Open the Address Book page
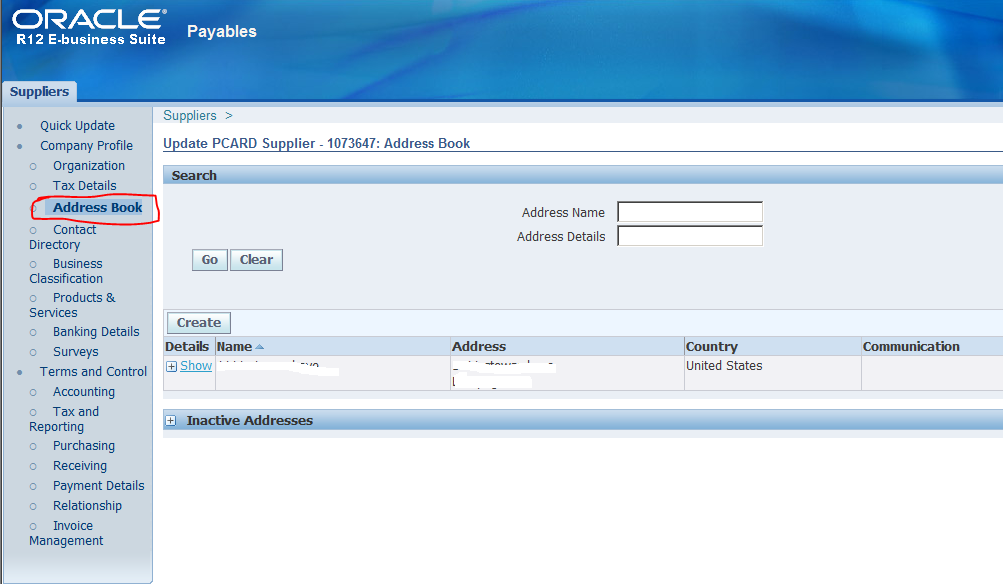The width and height of the screenshot is (1003, 584). click(96, 208)
